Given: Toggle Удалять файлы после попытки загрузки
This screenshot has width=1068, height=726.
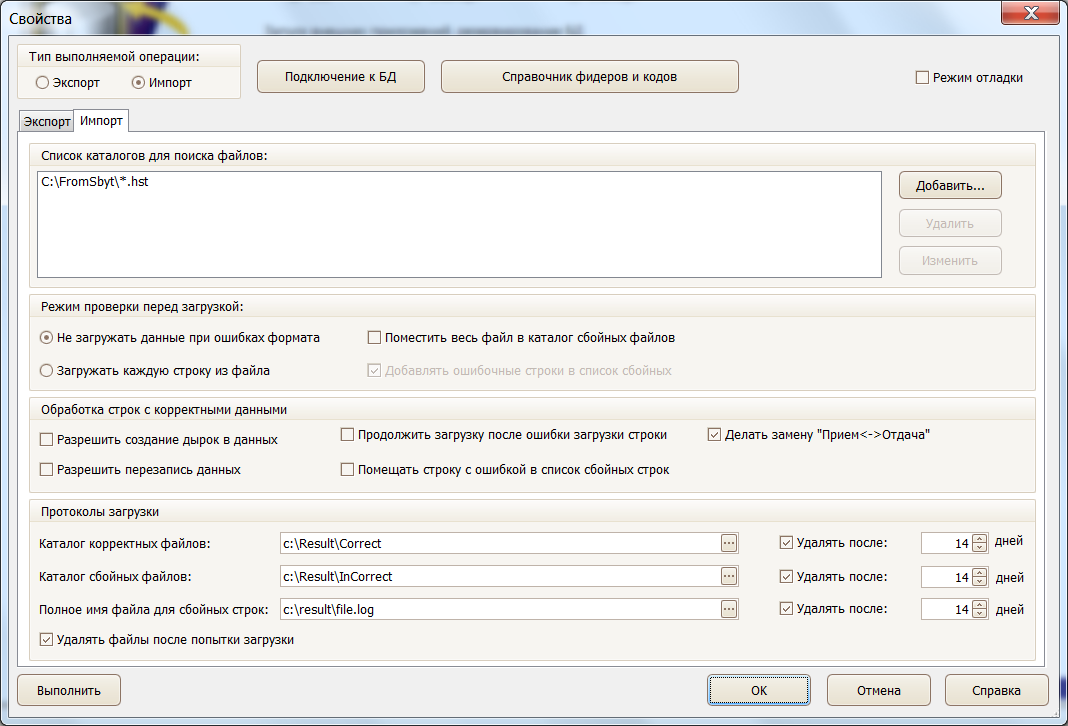Looking at the screenshot, I should coord(47,639).
